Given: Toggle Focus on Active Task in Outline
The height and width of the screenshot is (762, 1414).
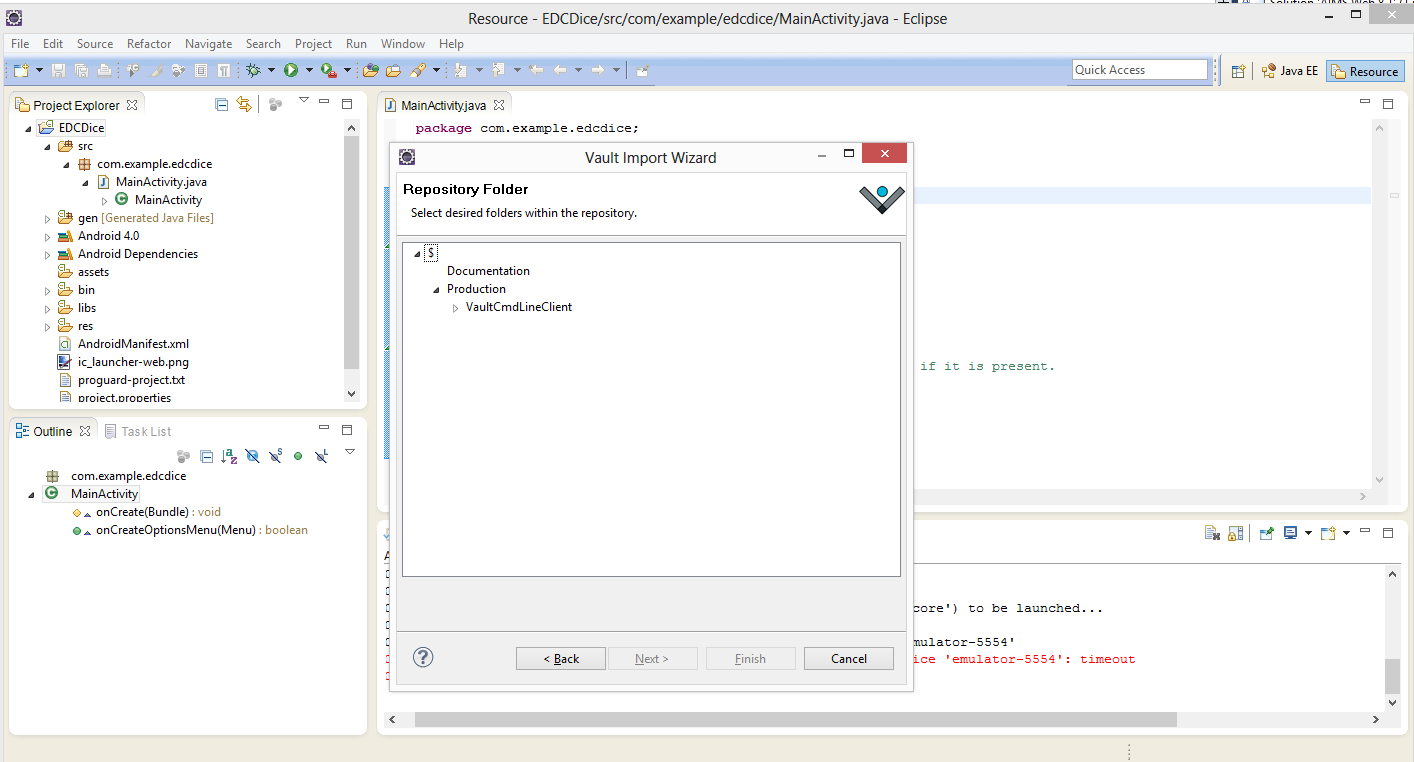Looking at the screenshot, I should coord(183,456).
